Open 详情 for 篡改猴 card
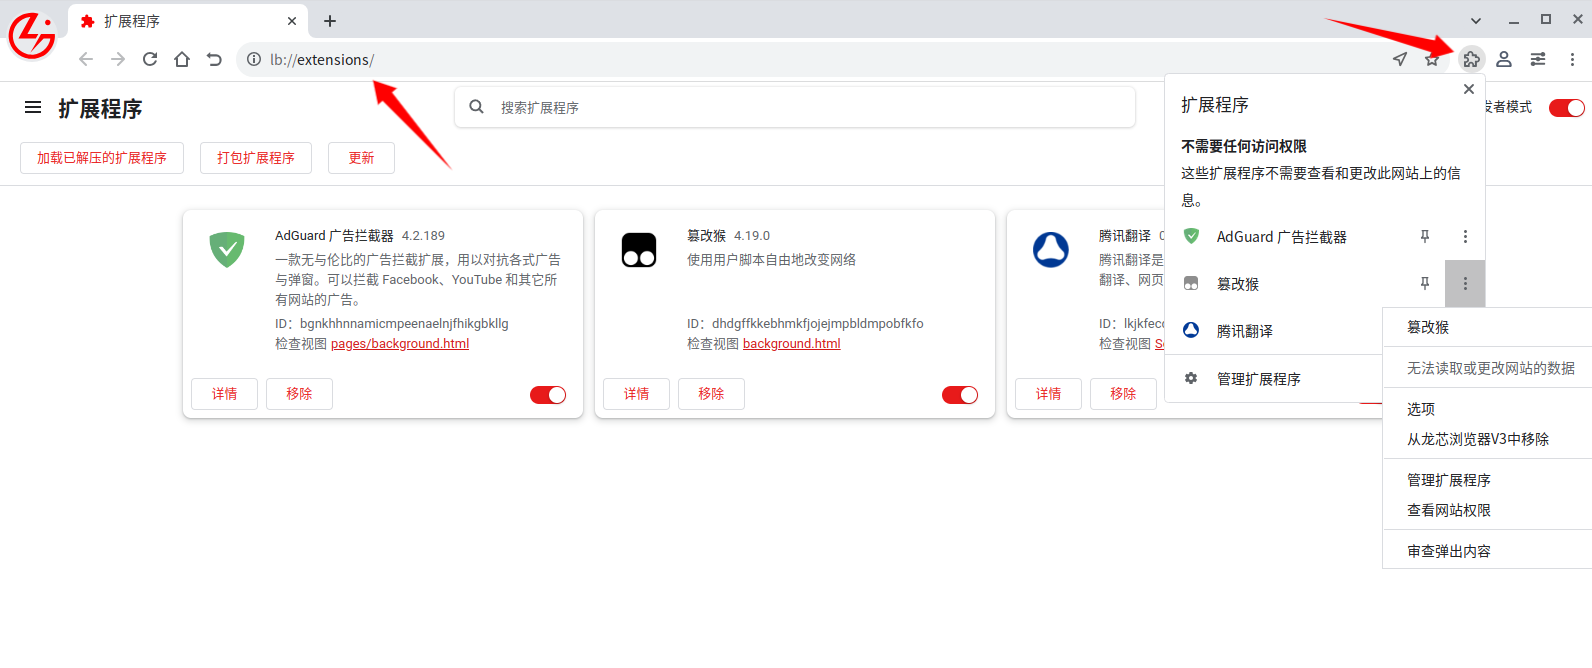Screen dimensions: 1592x668 (637, 394)
